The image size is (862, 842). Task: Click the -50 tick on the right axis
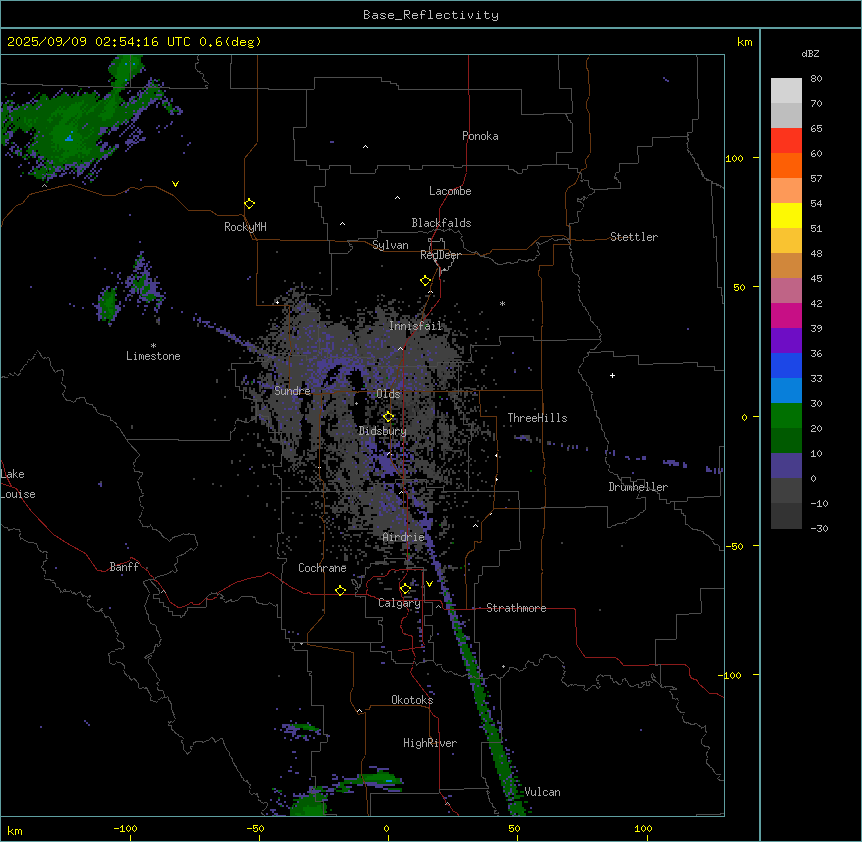(734, 546)
